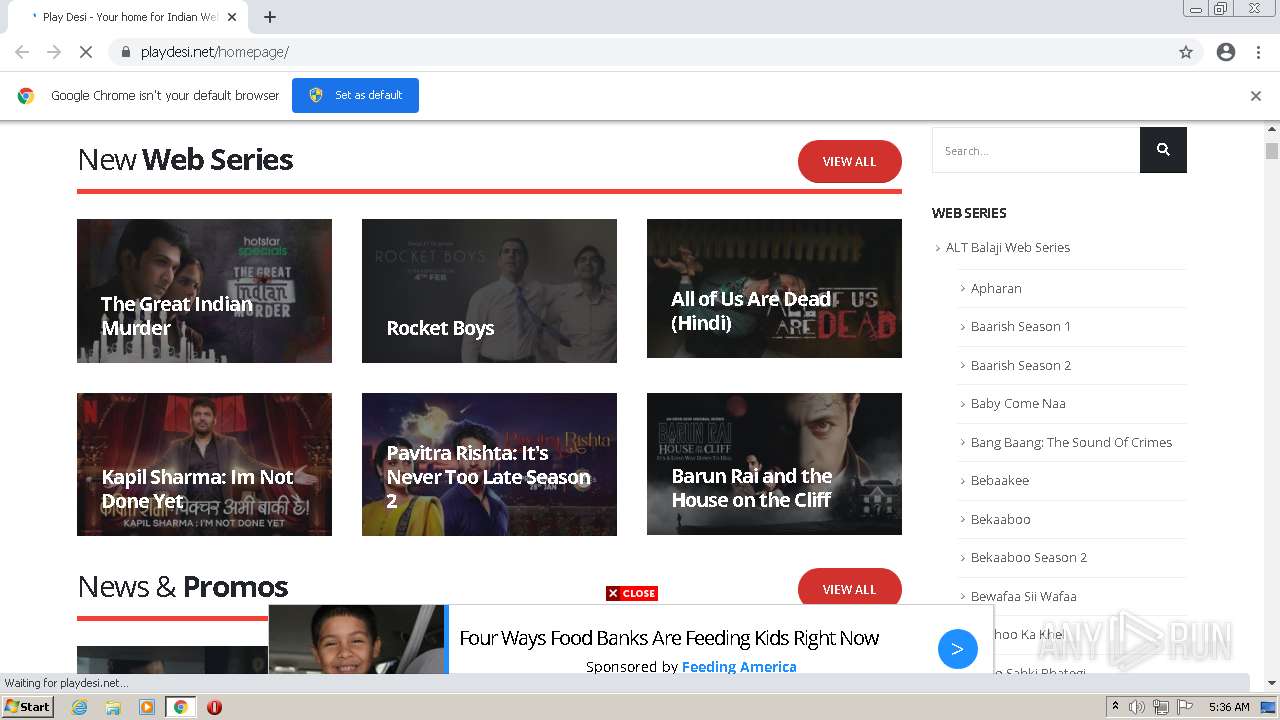This screenshot has height=720, width=1280.
Task: Click the Set as default button
Action: [x=355, y=95]
